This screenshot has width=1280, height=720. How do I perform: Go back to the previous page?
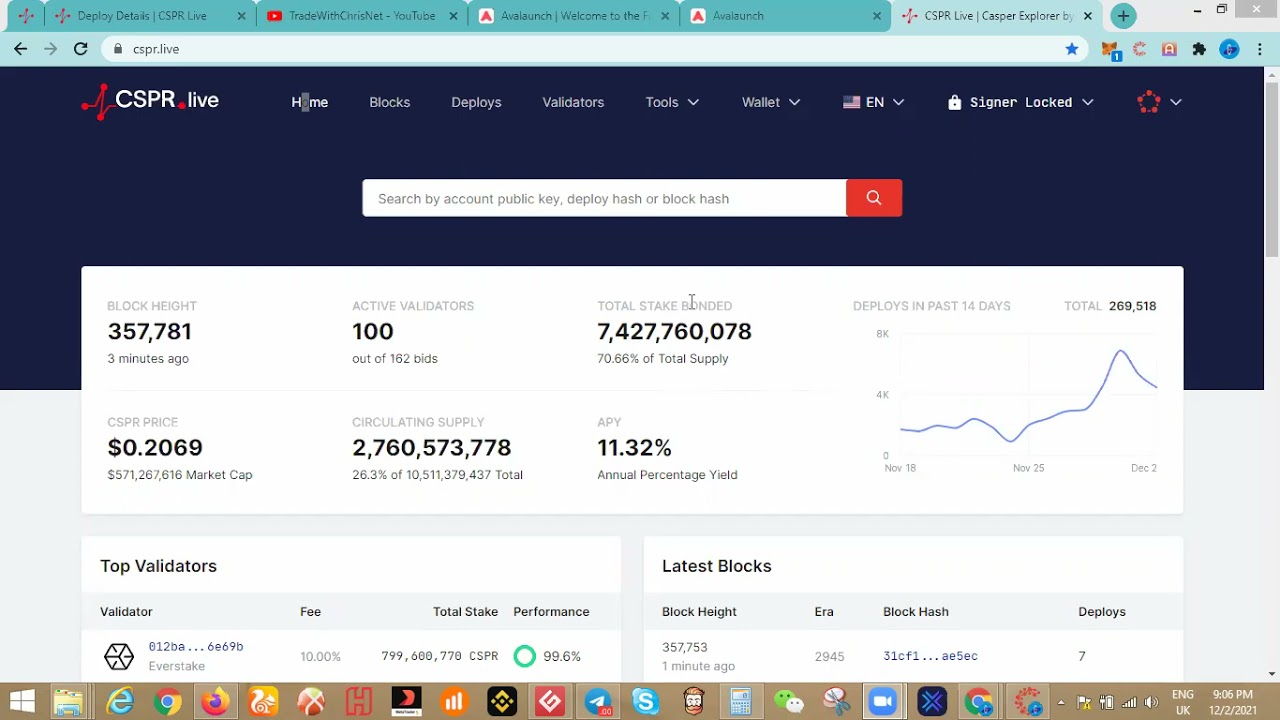[x=21, y=49]
